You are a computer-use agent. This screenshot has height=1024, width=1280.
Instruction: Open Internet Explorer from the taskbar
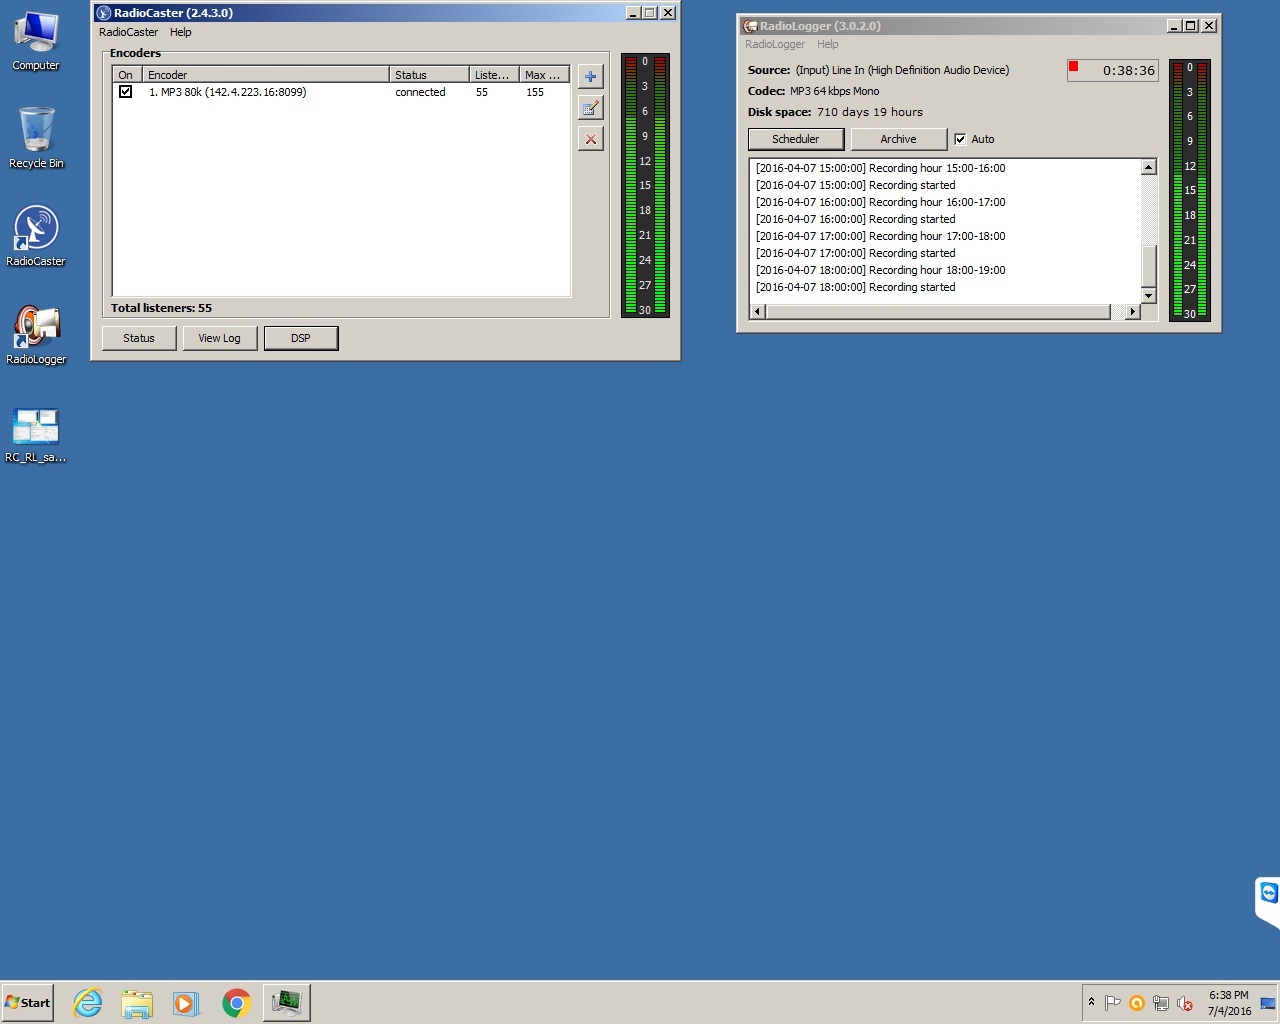click(x=88, y=1002)
